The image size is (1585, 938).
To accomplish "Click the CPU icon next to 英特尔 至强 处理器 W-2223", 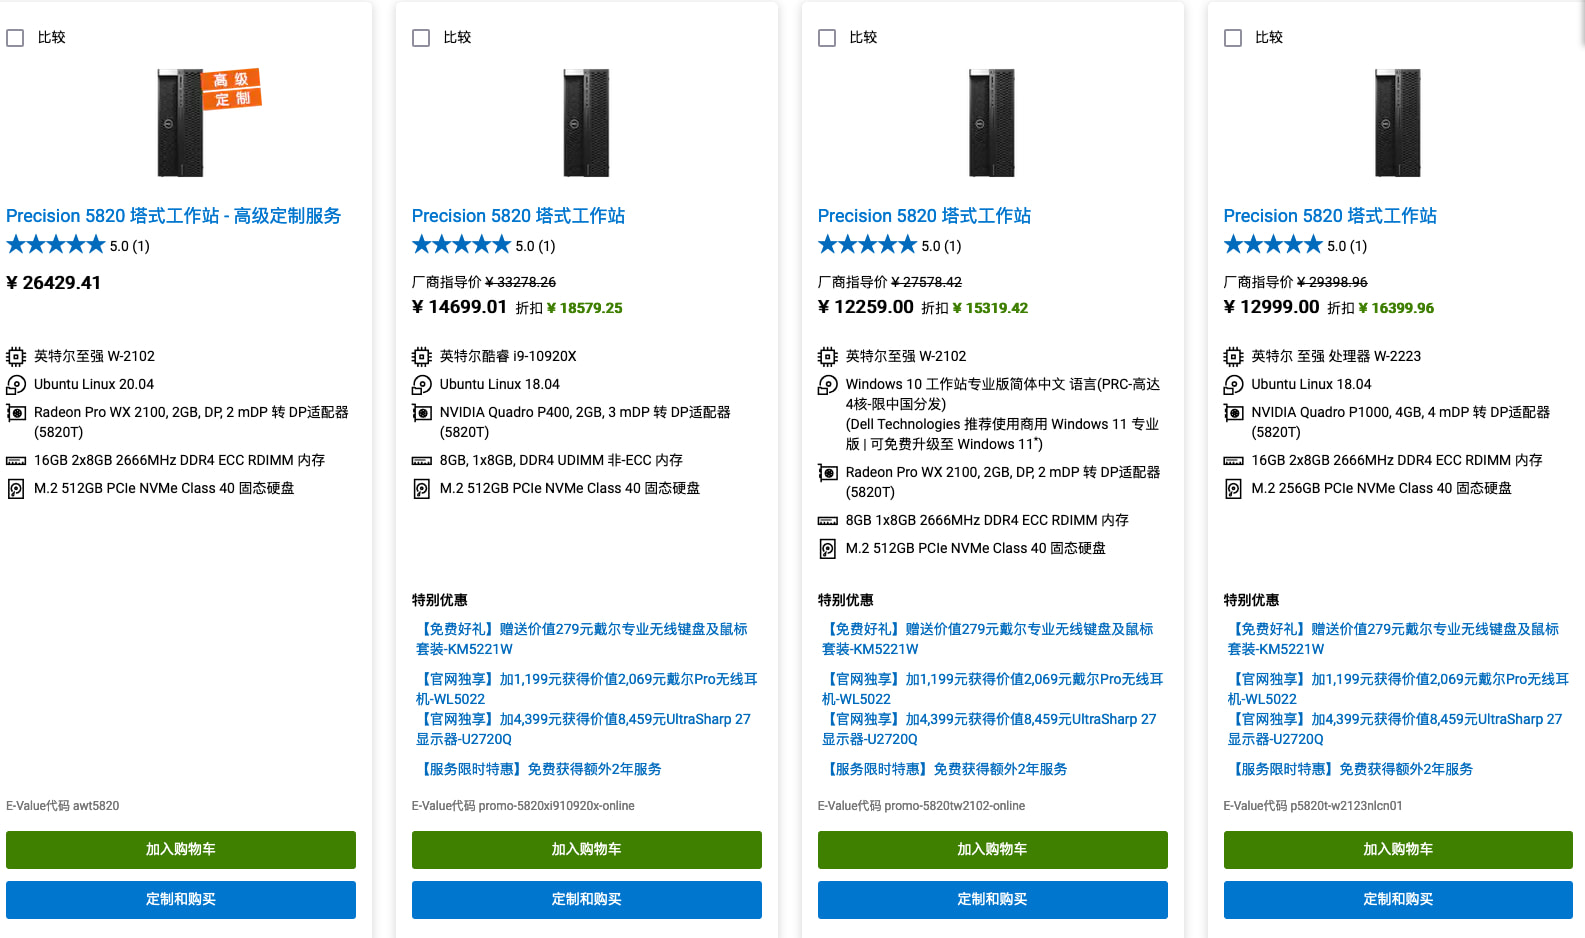I will [1234, 356].
